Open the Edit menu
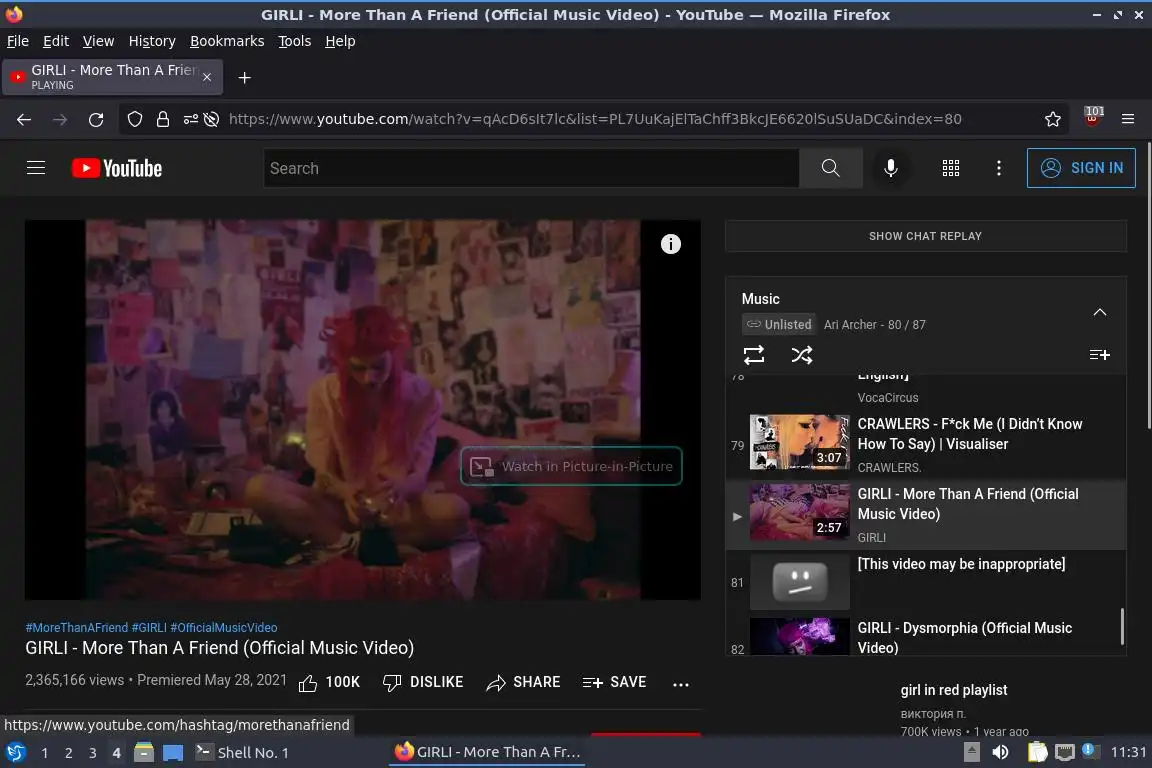This screenshot has width=1152, height=768. coord(56,41)
